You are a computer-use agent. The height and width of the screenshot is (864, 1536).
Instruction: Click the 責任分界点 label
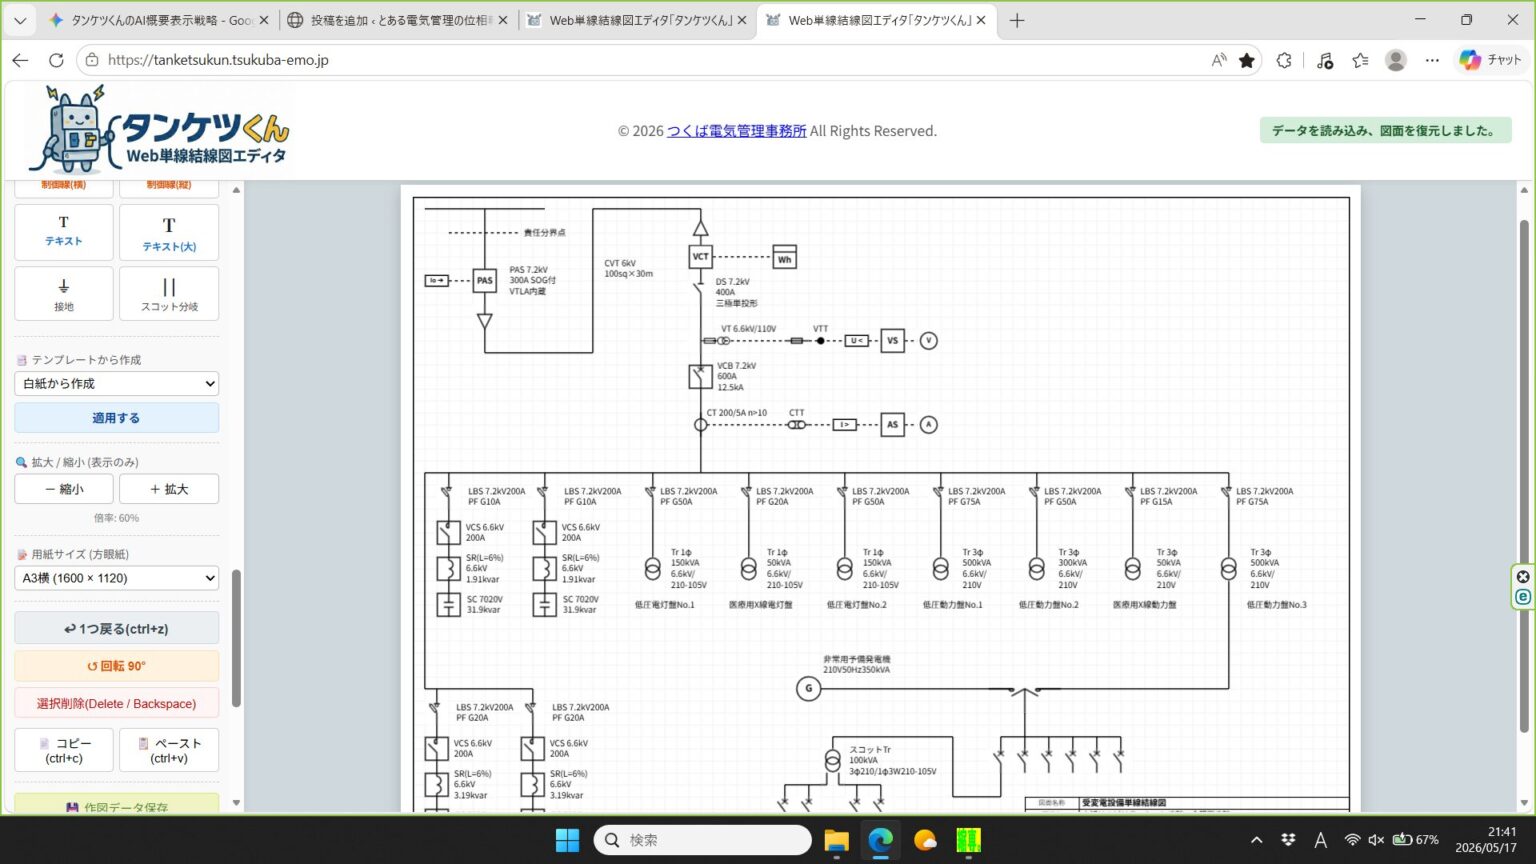coord(545,233)
